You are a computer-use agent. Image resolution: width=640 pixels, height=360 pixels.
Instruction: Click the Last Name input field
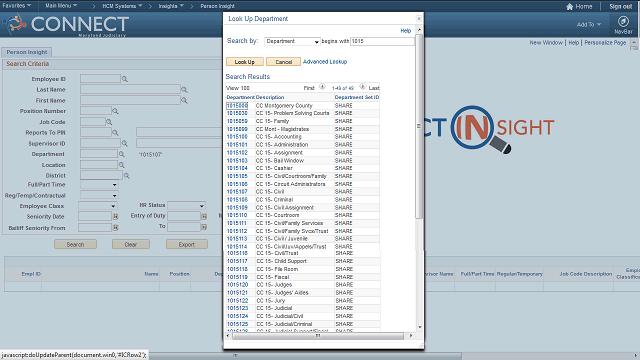130,89
